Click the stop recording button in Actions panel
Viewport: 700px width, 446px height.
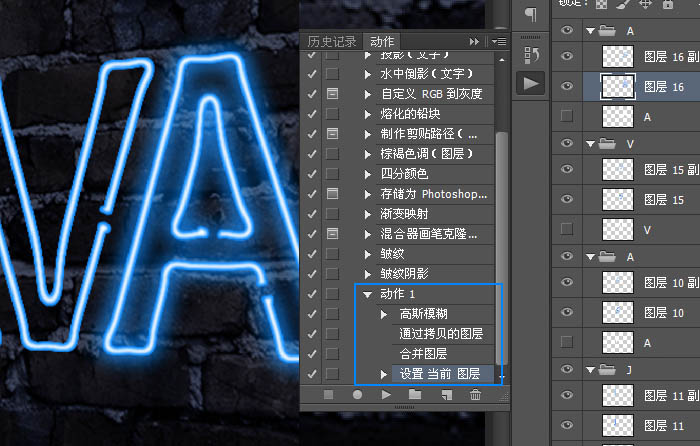coord(329,395)
